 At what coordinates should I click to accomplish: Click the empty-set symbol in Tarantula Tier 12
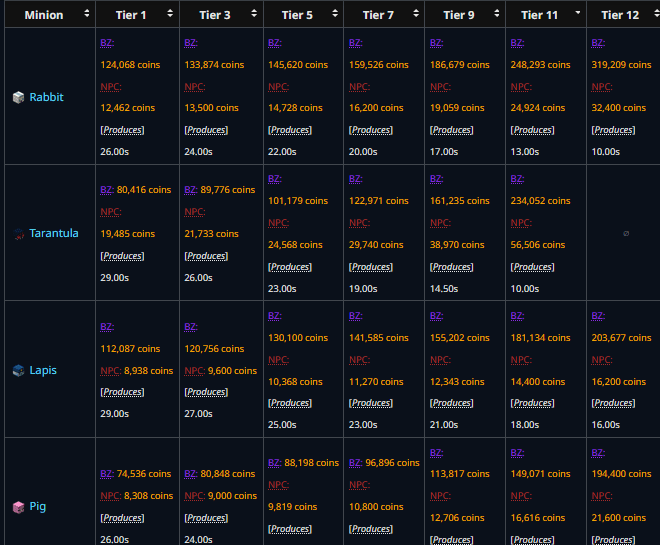point(626,234)
